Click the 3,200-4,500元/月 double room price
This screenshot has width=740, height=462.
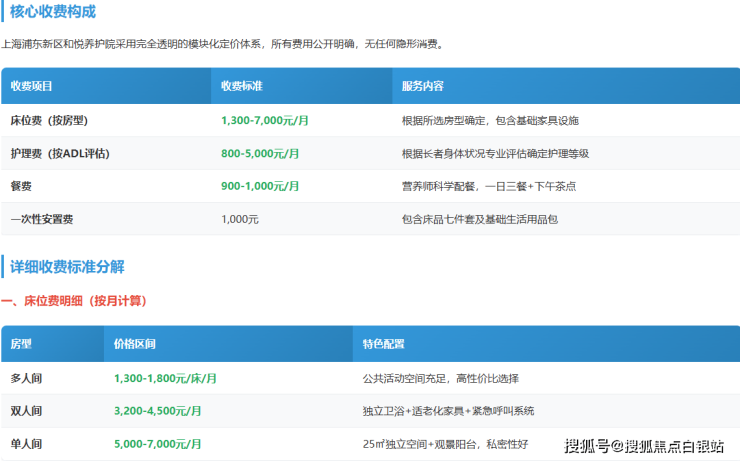(x=157, y=411)
